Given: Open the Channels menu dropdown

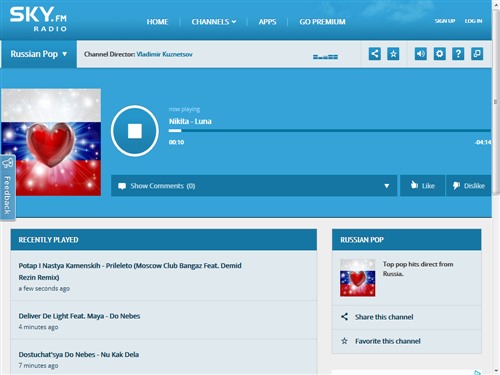Looking at the screenshot, I should [x=214, y=22].
